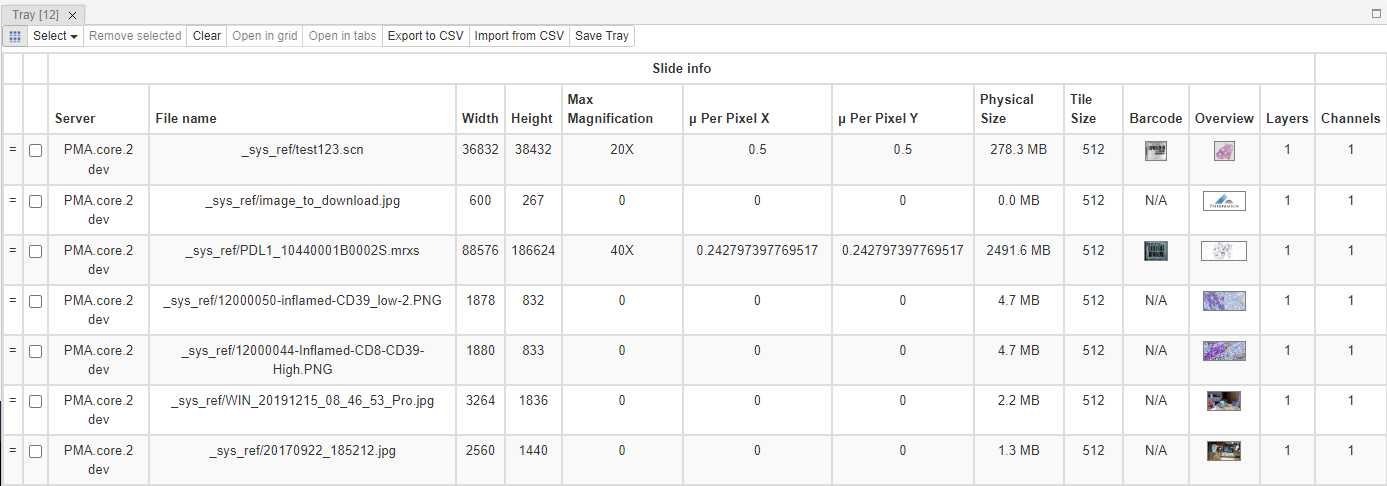
Task: Maximize the tray panel using corner icon
Action: click(x=1376, y=14)
